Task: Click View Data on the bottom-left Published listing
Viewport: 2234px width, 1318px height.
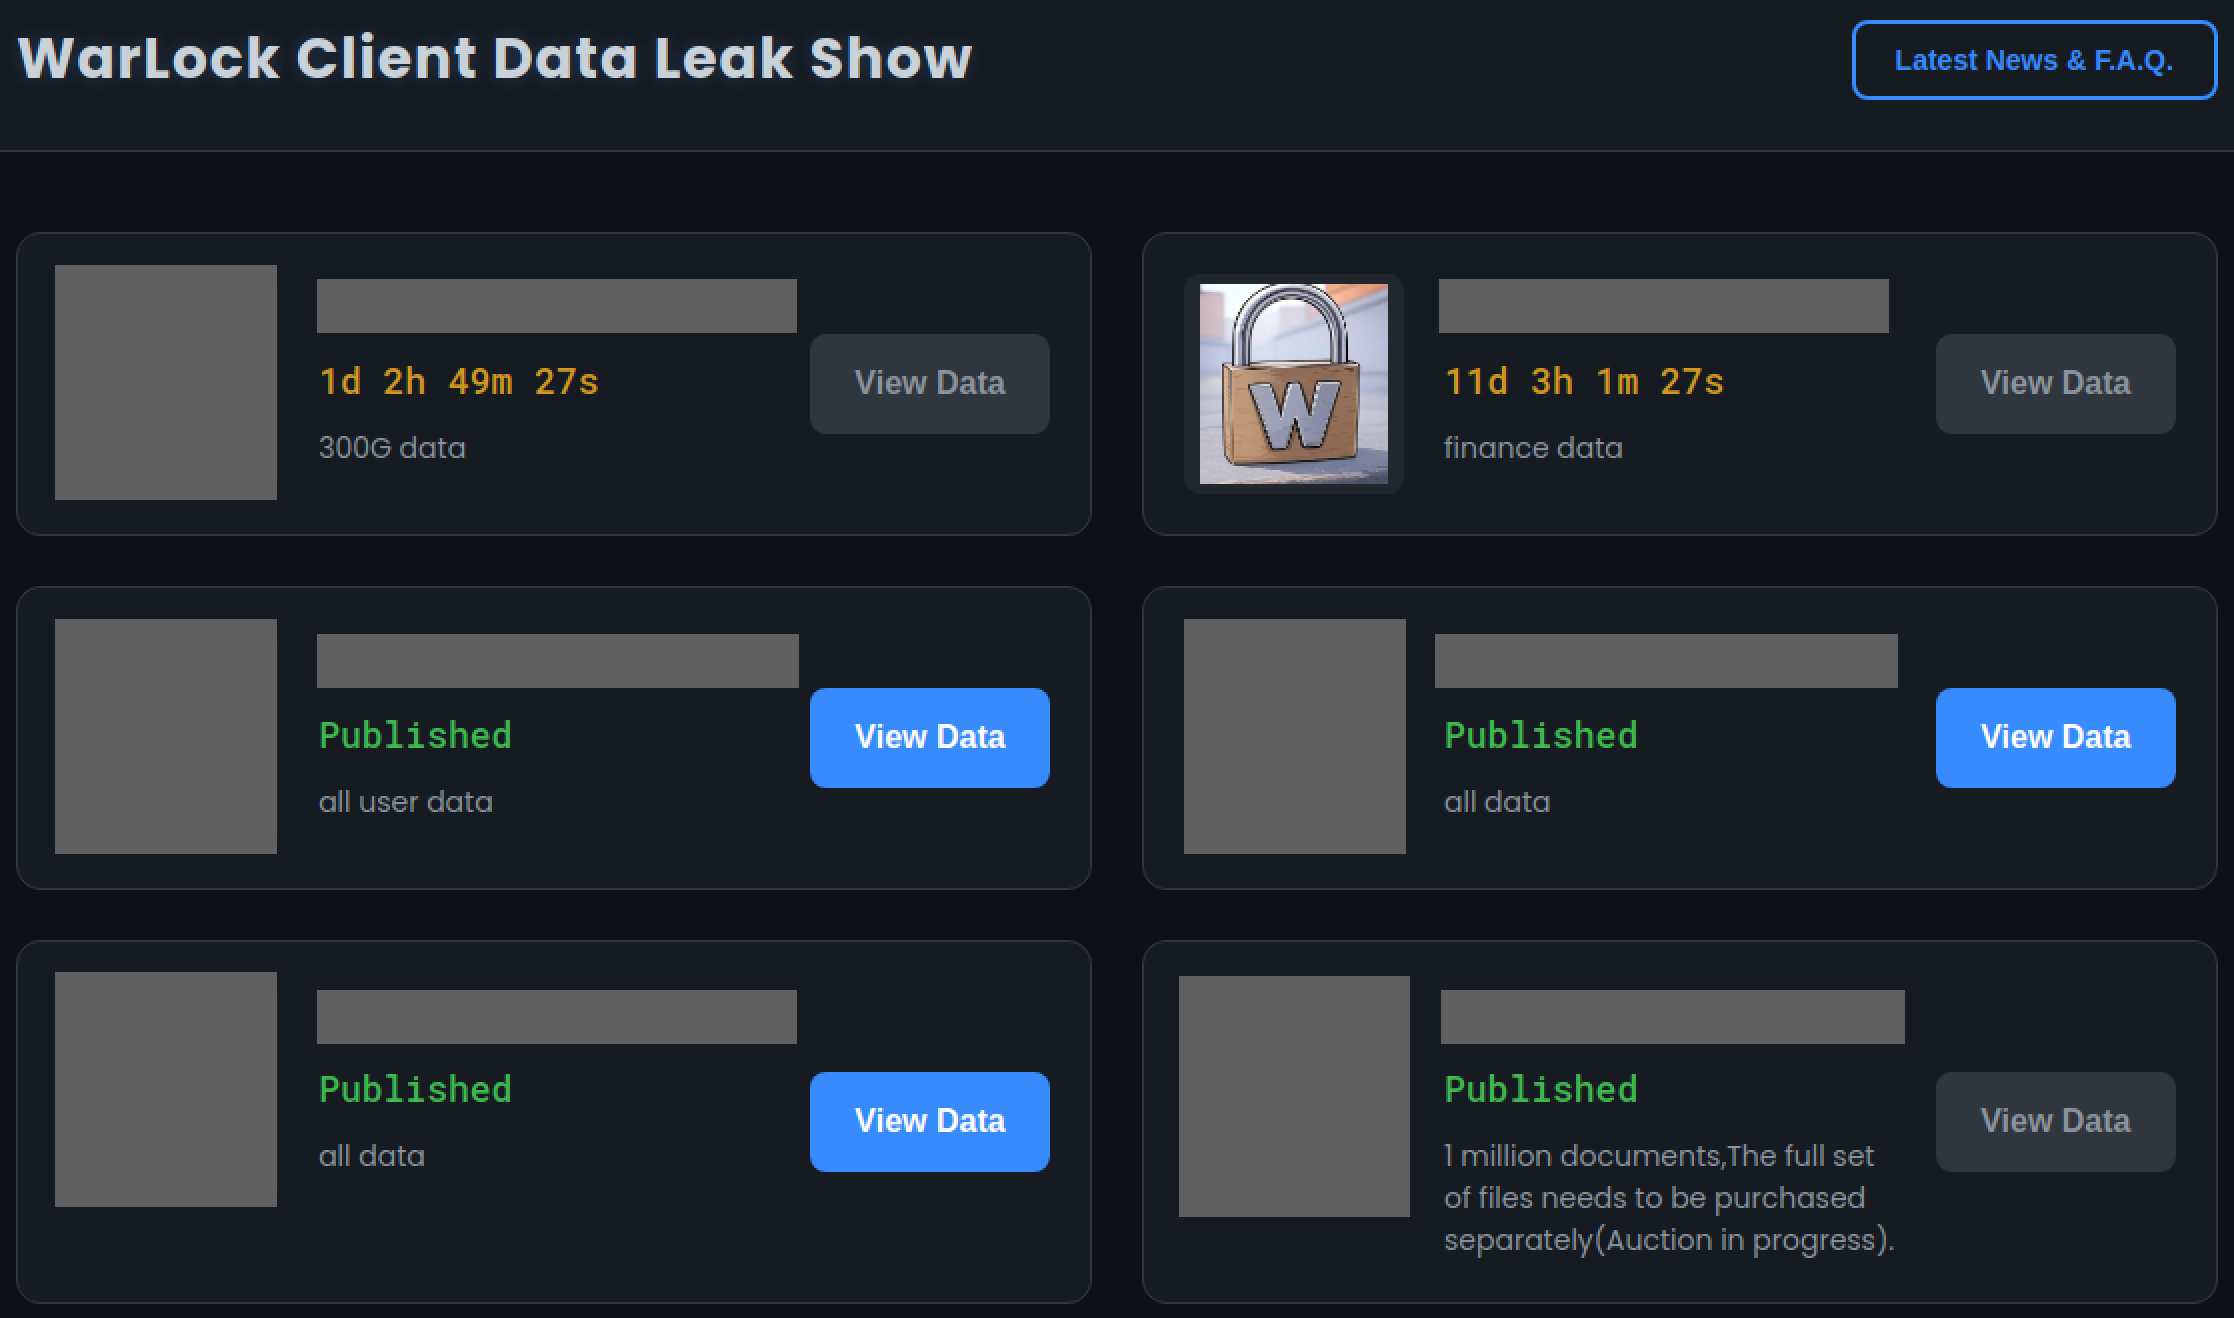Action: (929, 1121)
